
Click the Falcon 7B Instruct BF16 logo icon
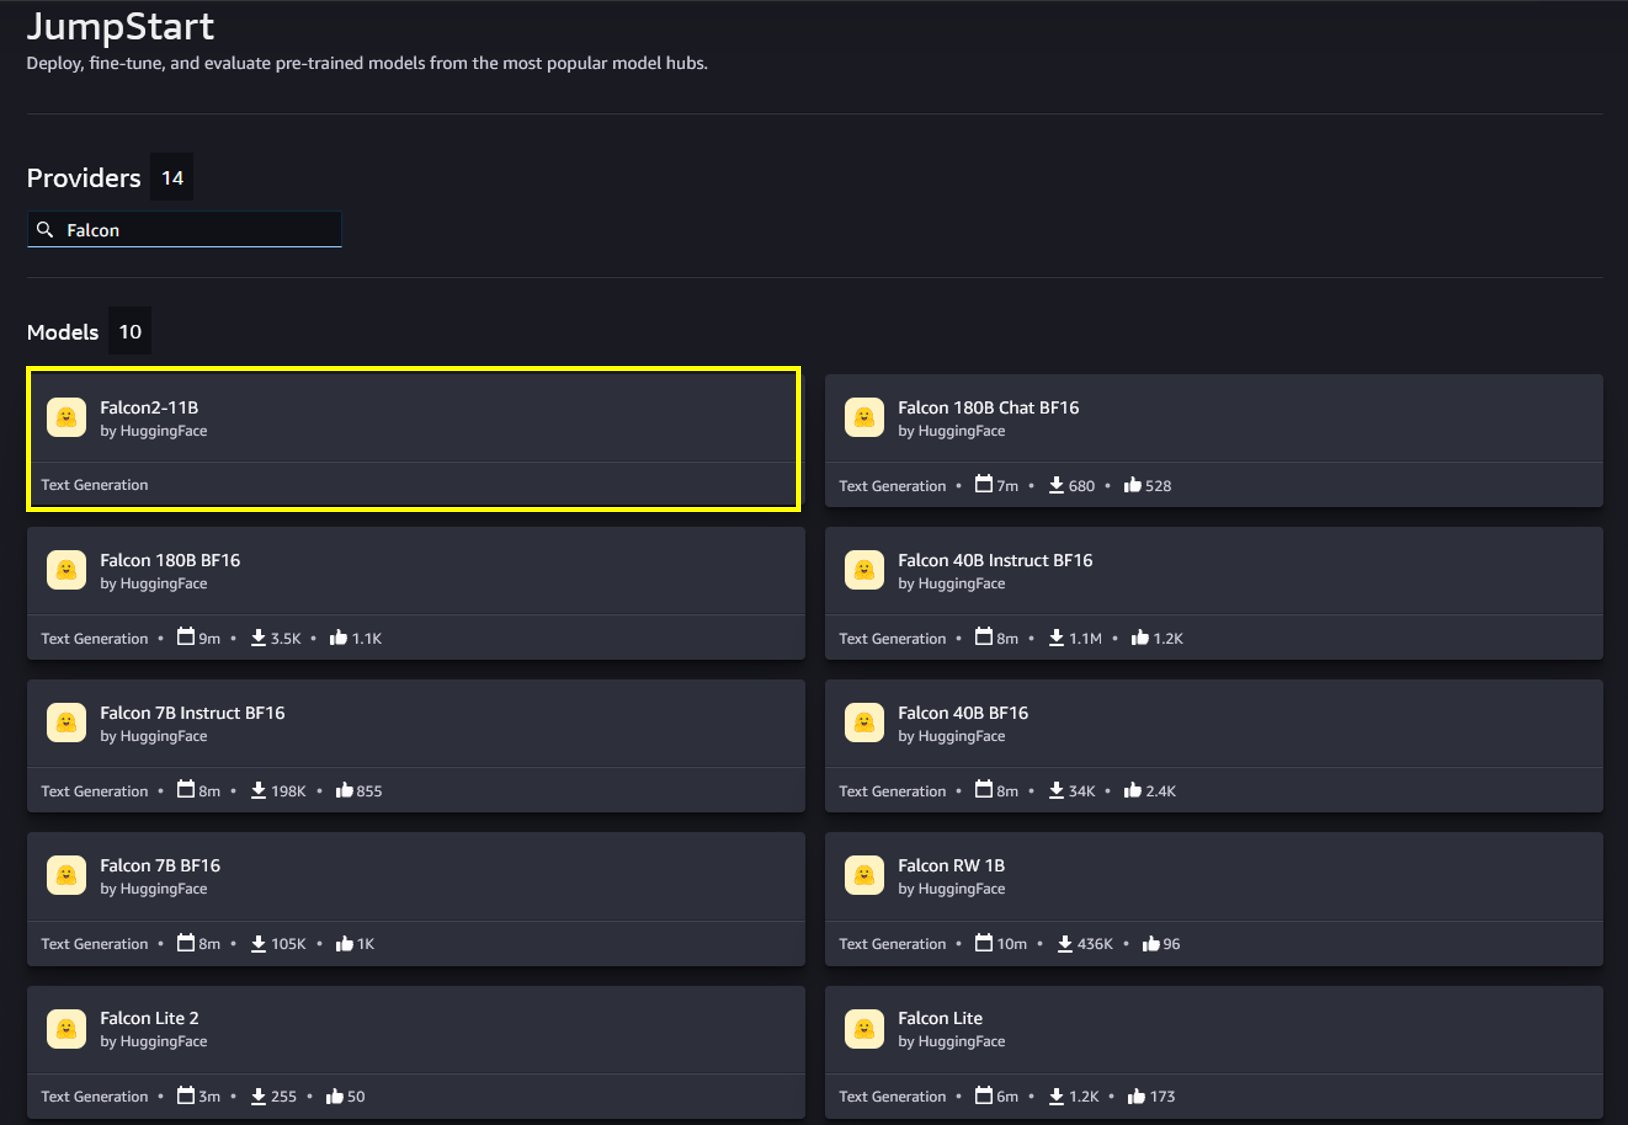coord(66,723)
